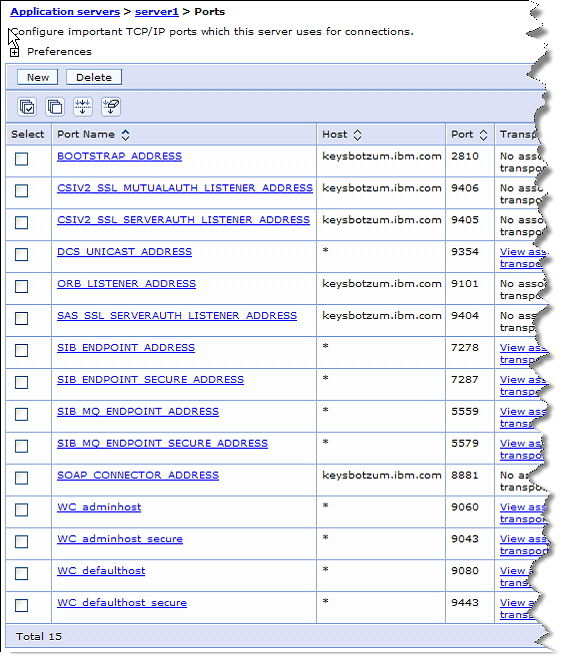Select the DCS_UNICAST_ADDRESS row checkbox

21,255
